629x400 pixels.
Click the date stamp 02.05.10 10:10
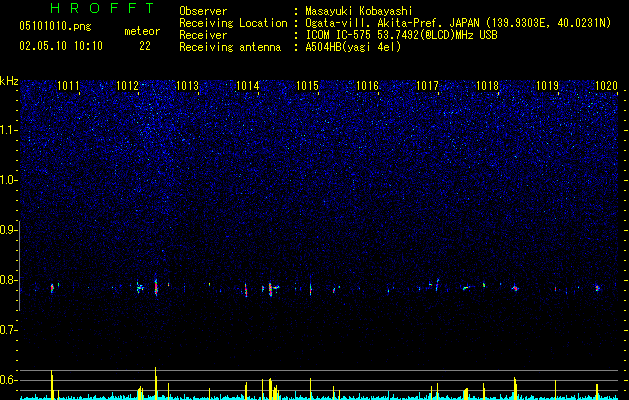pos(61,46)
